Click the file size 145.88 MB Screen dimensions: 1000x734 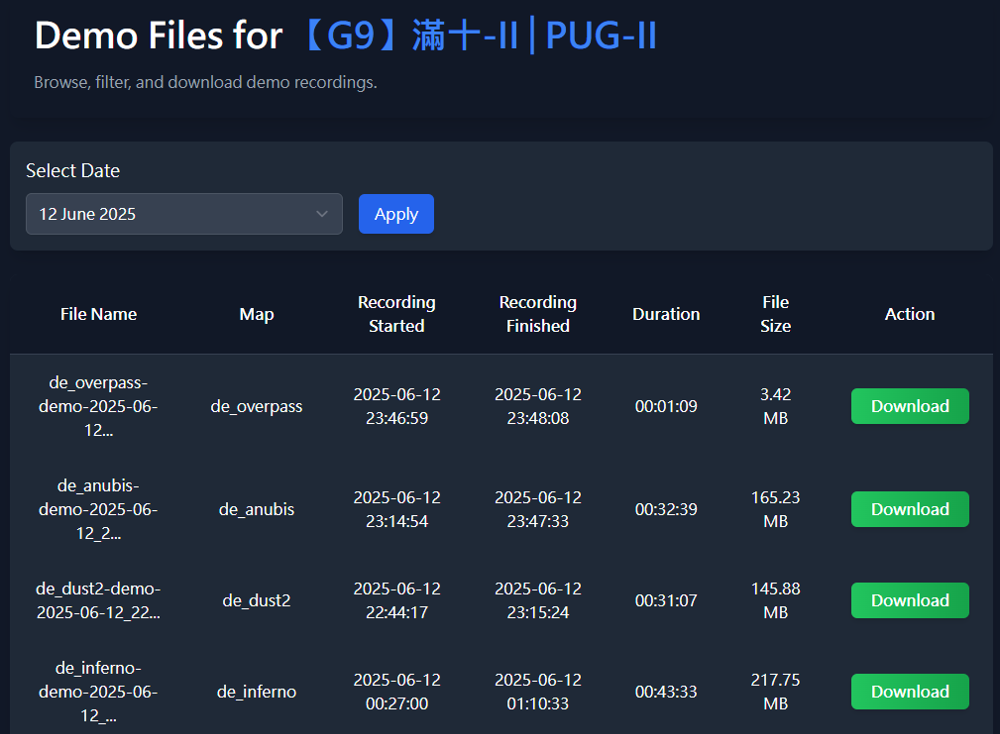(x=776, y=600)
